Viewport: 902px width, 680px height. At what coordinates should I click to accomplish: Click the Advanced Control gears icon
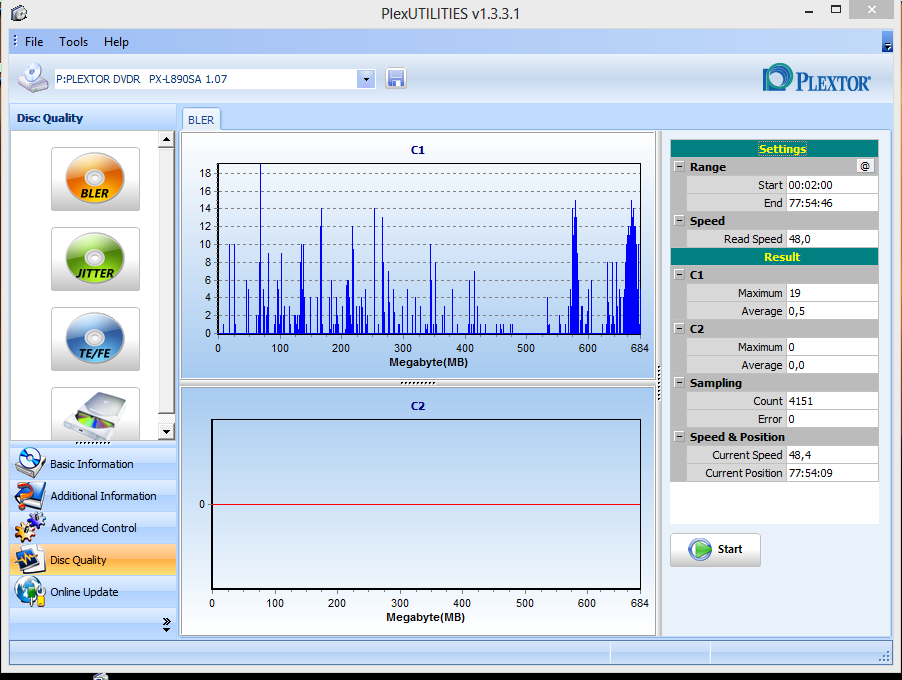[29, 528]
